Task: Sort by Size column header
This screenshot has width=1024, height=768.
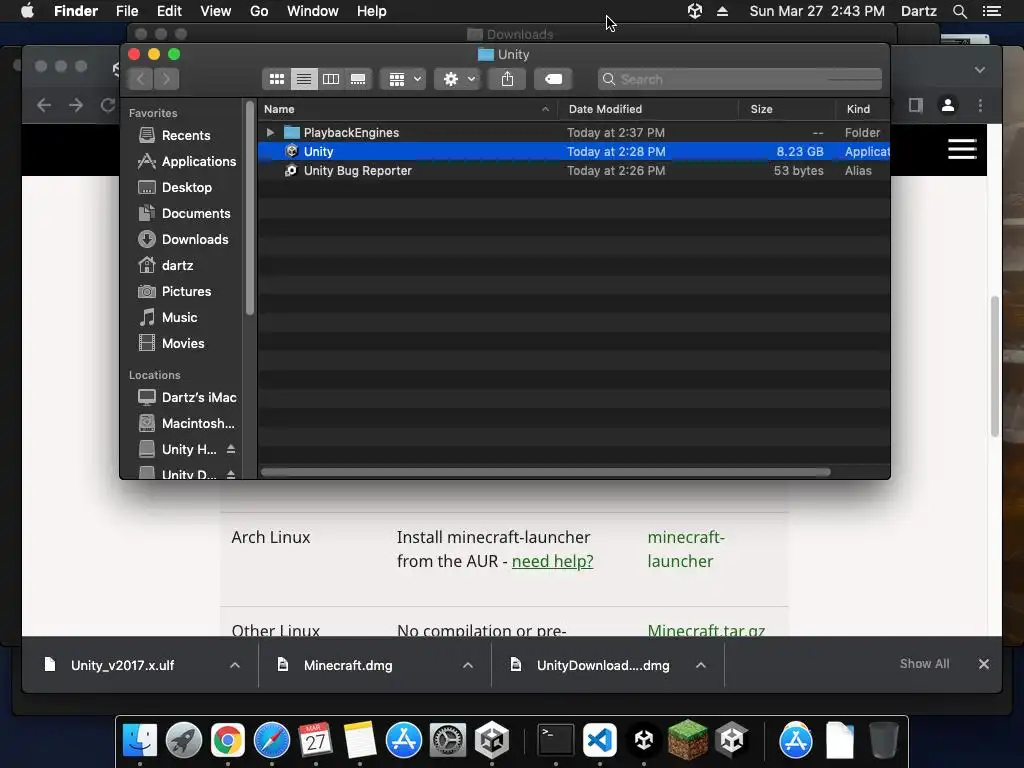Action: pos(787,109)
